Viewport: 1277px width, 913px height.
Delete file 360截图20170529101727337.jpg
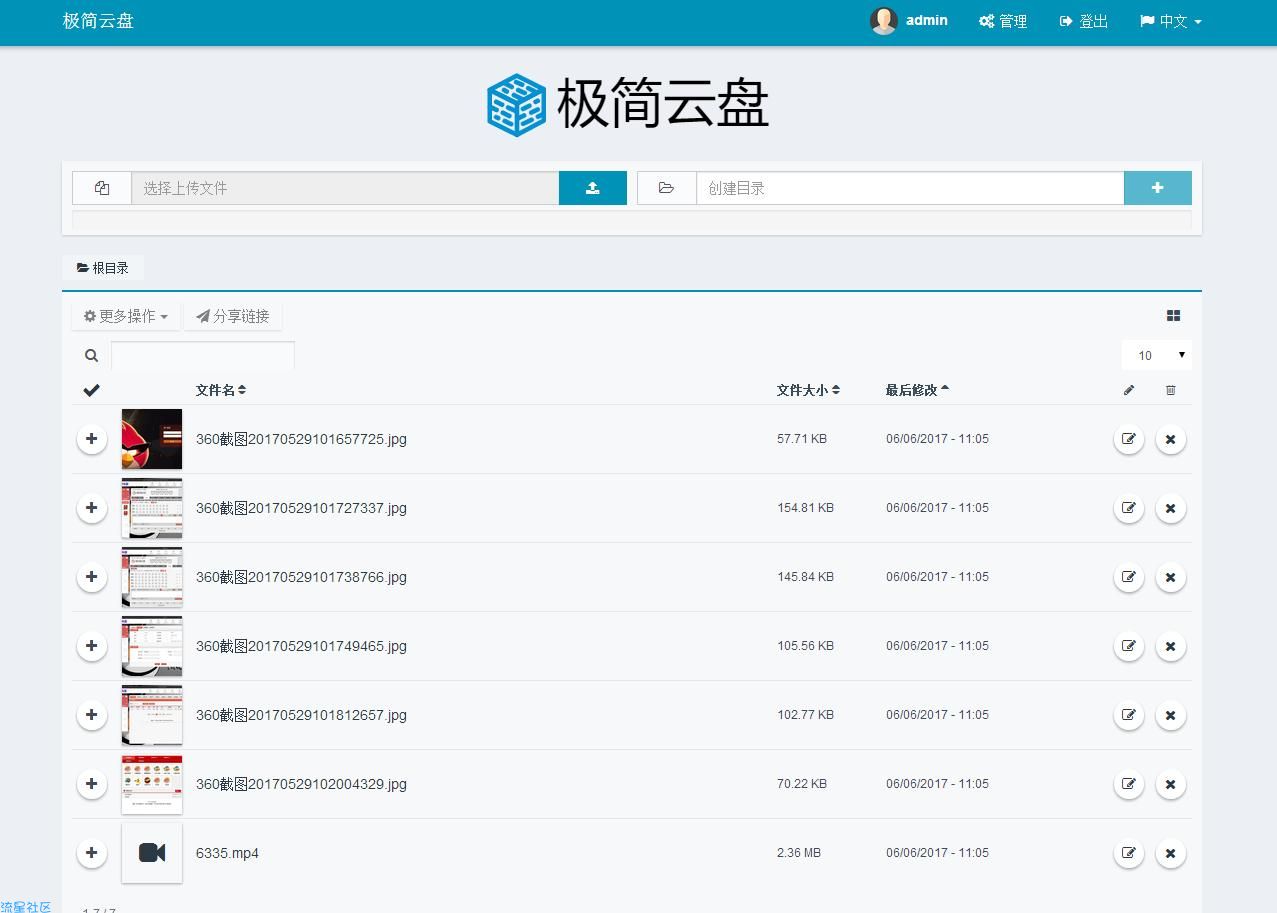tap(1171, 508)
